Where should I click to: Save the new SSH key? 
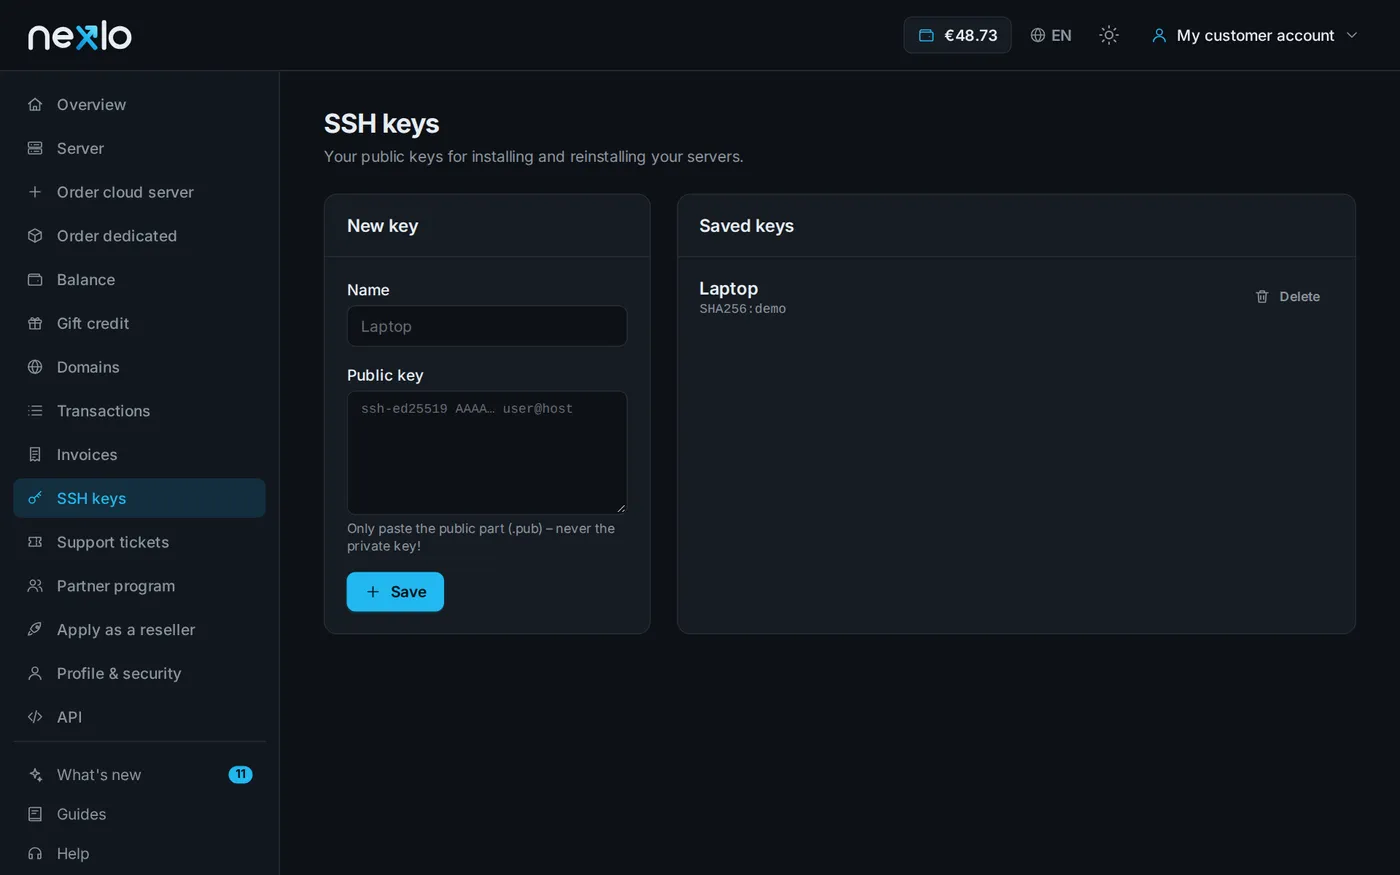[395, 592]
